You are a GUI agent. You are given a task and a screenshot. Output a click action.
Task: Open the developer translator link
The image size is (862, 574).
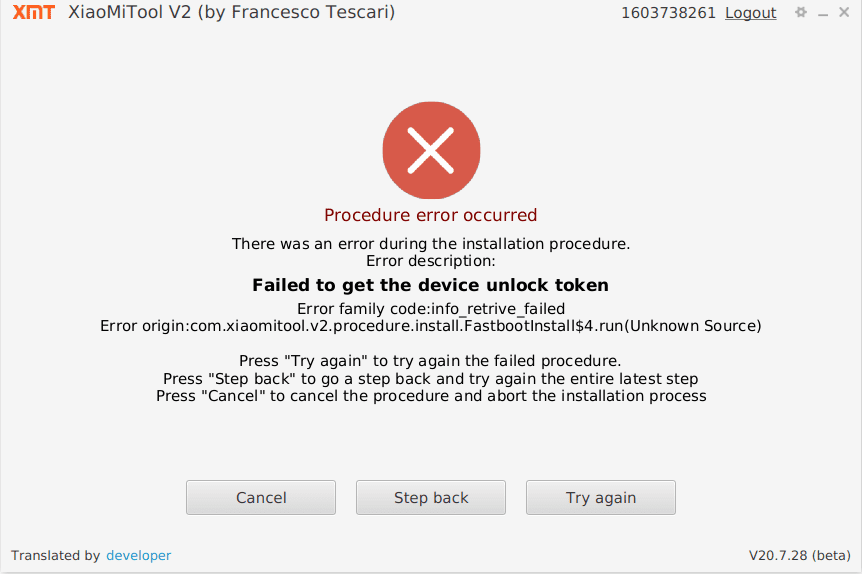[x=138, y=555]
